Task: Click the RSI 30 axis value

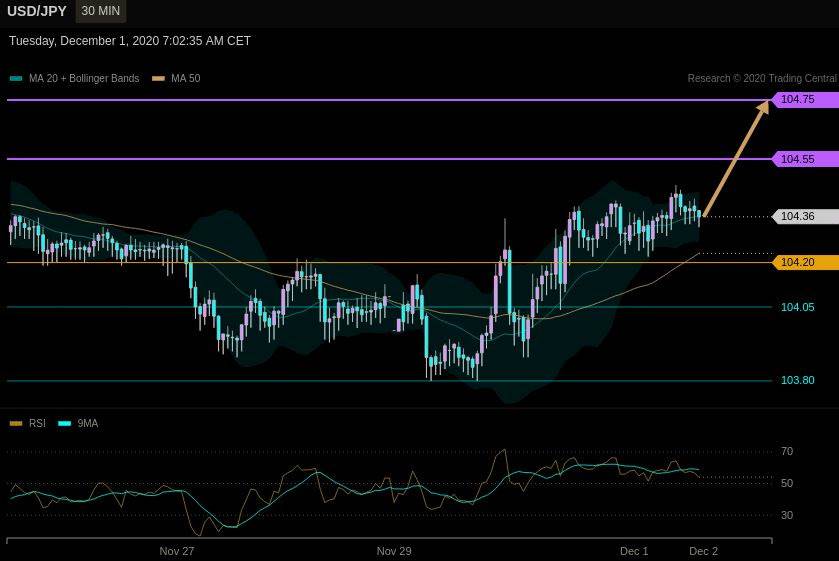Action: coord(787,515)
